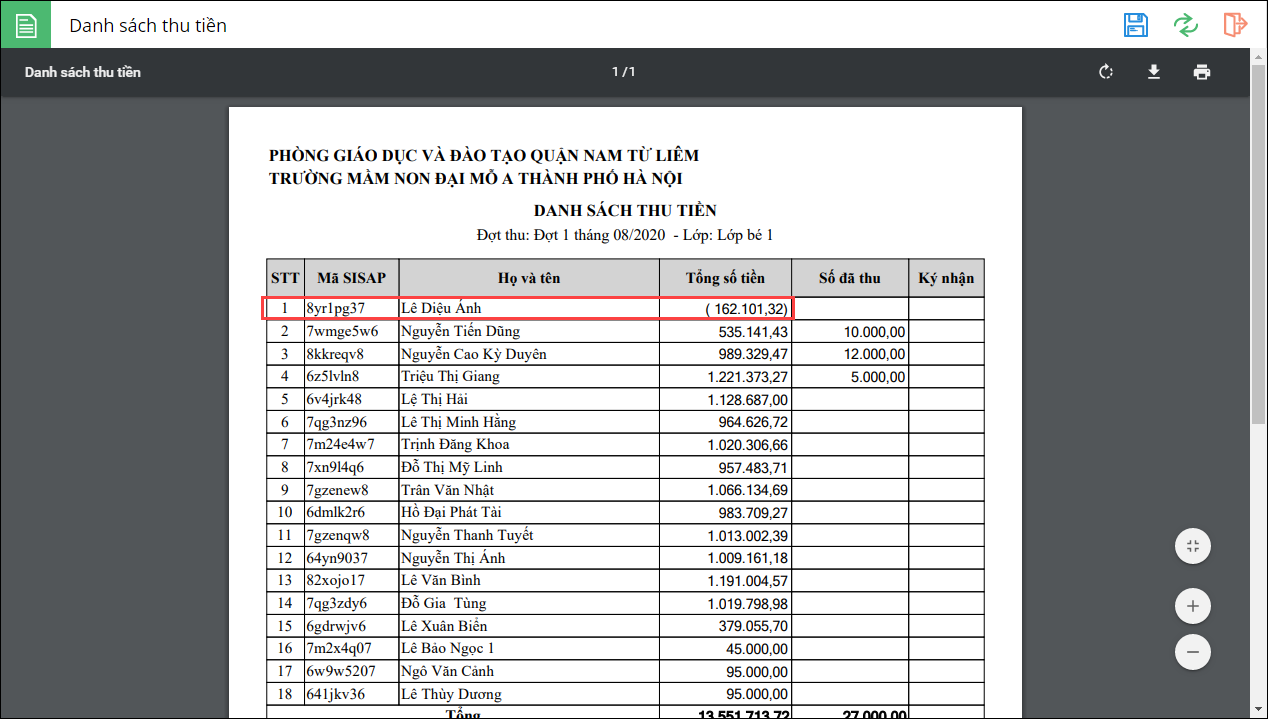This screenshot has width=1268, height=719.
Task: Click the 'STT' column header
Action: (x=285, y=278)
